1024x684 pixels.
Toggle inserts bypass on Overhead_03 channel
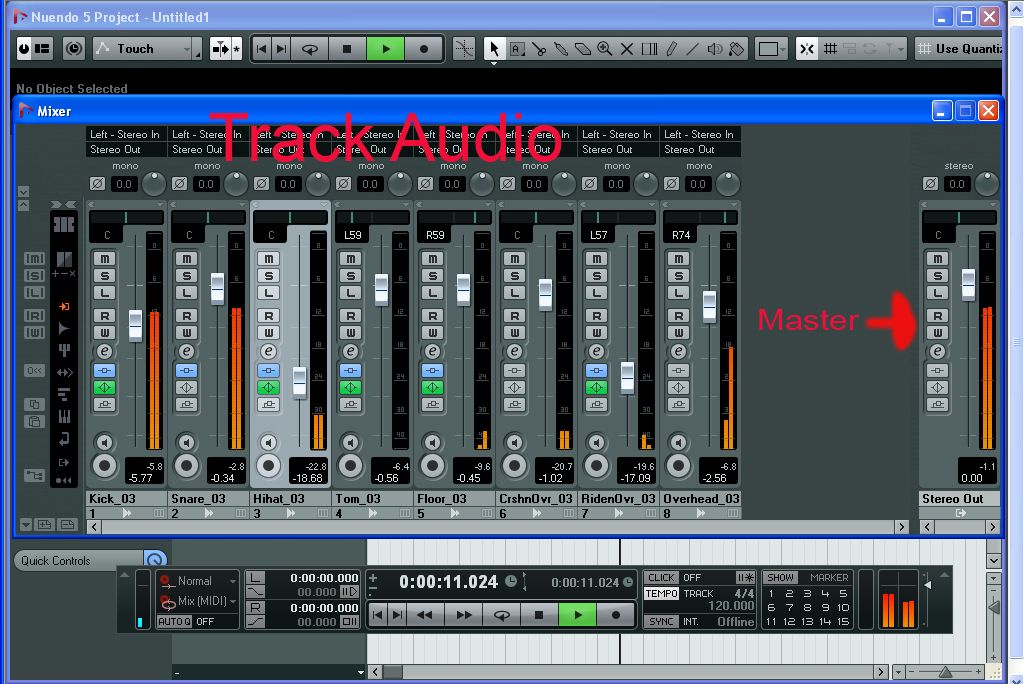click(679, 371)
